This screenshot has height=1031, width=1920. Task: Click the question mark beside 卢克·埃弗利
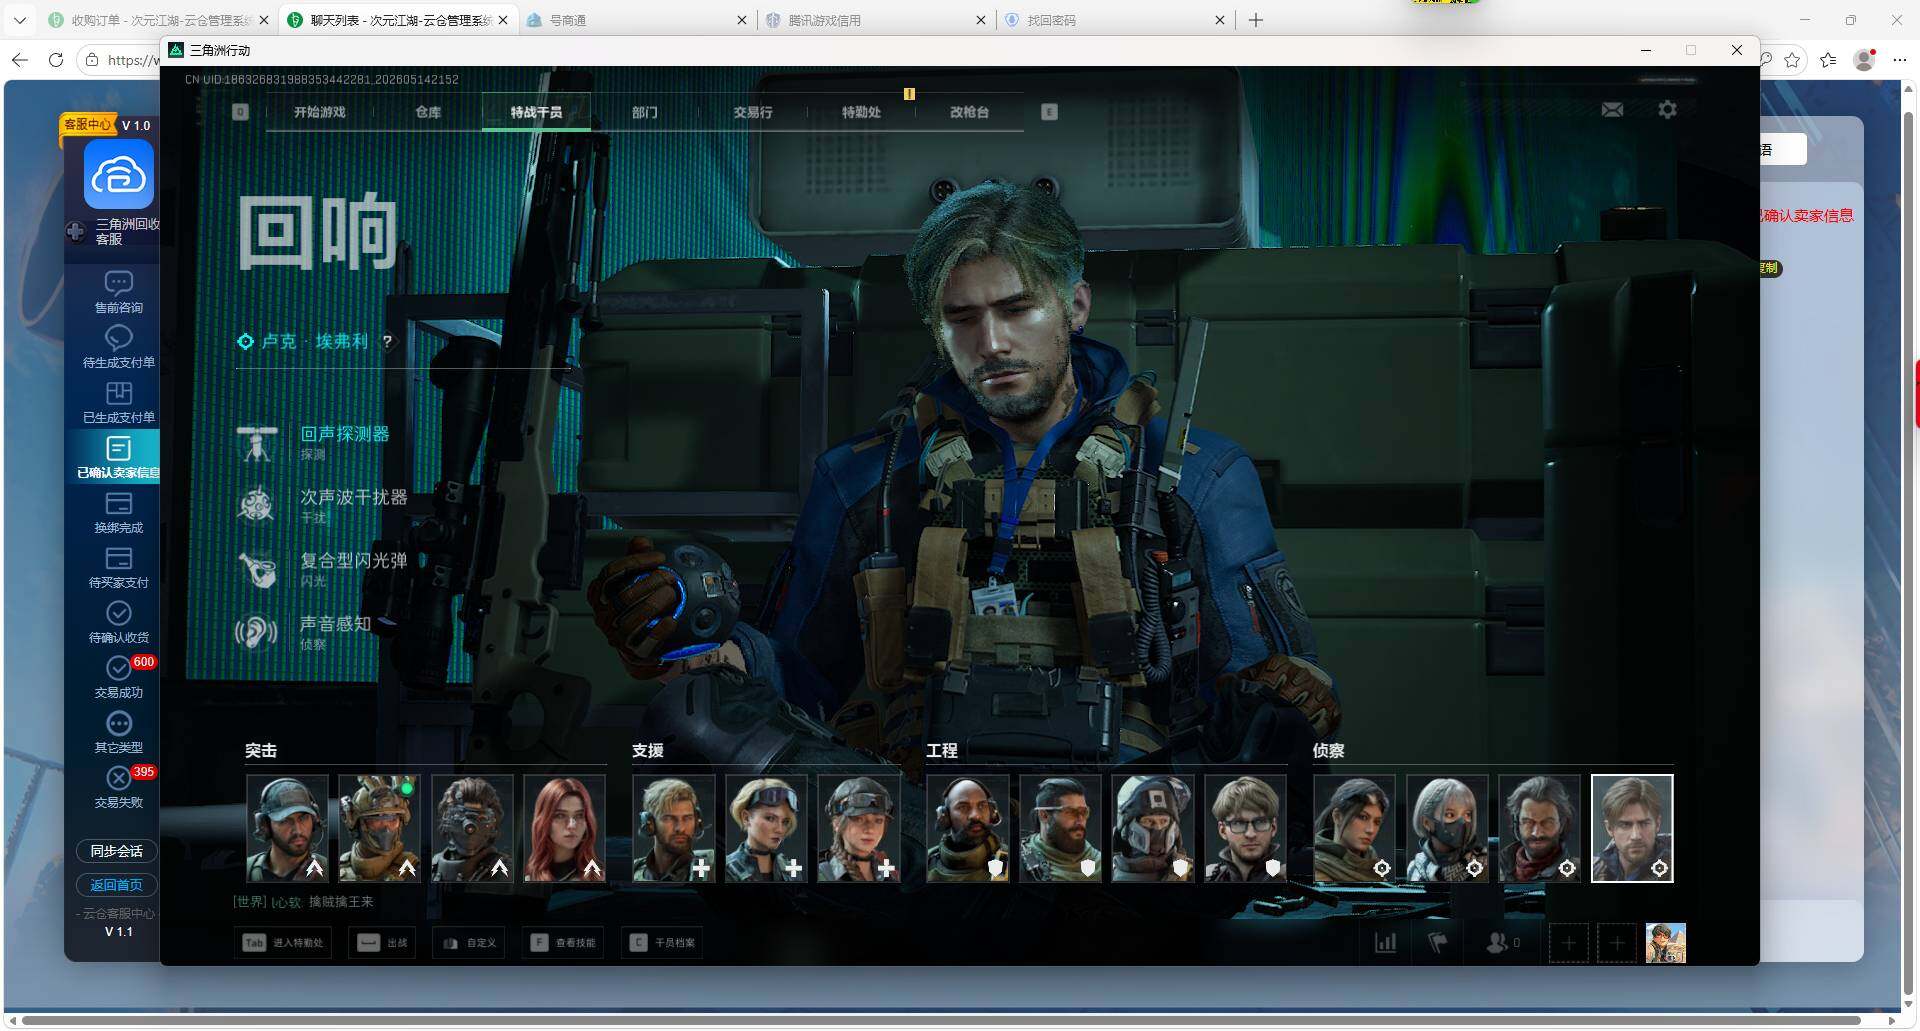pyautogui.click(x=387, y=341)
